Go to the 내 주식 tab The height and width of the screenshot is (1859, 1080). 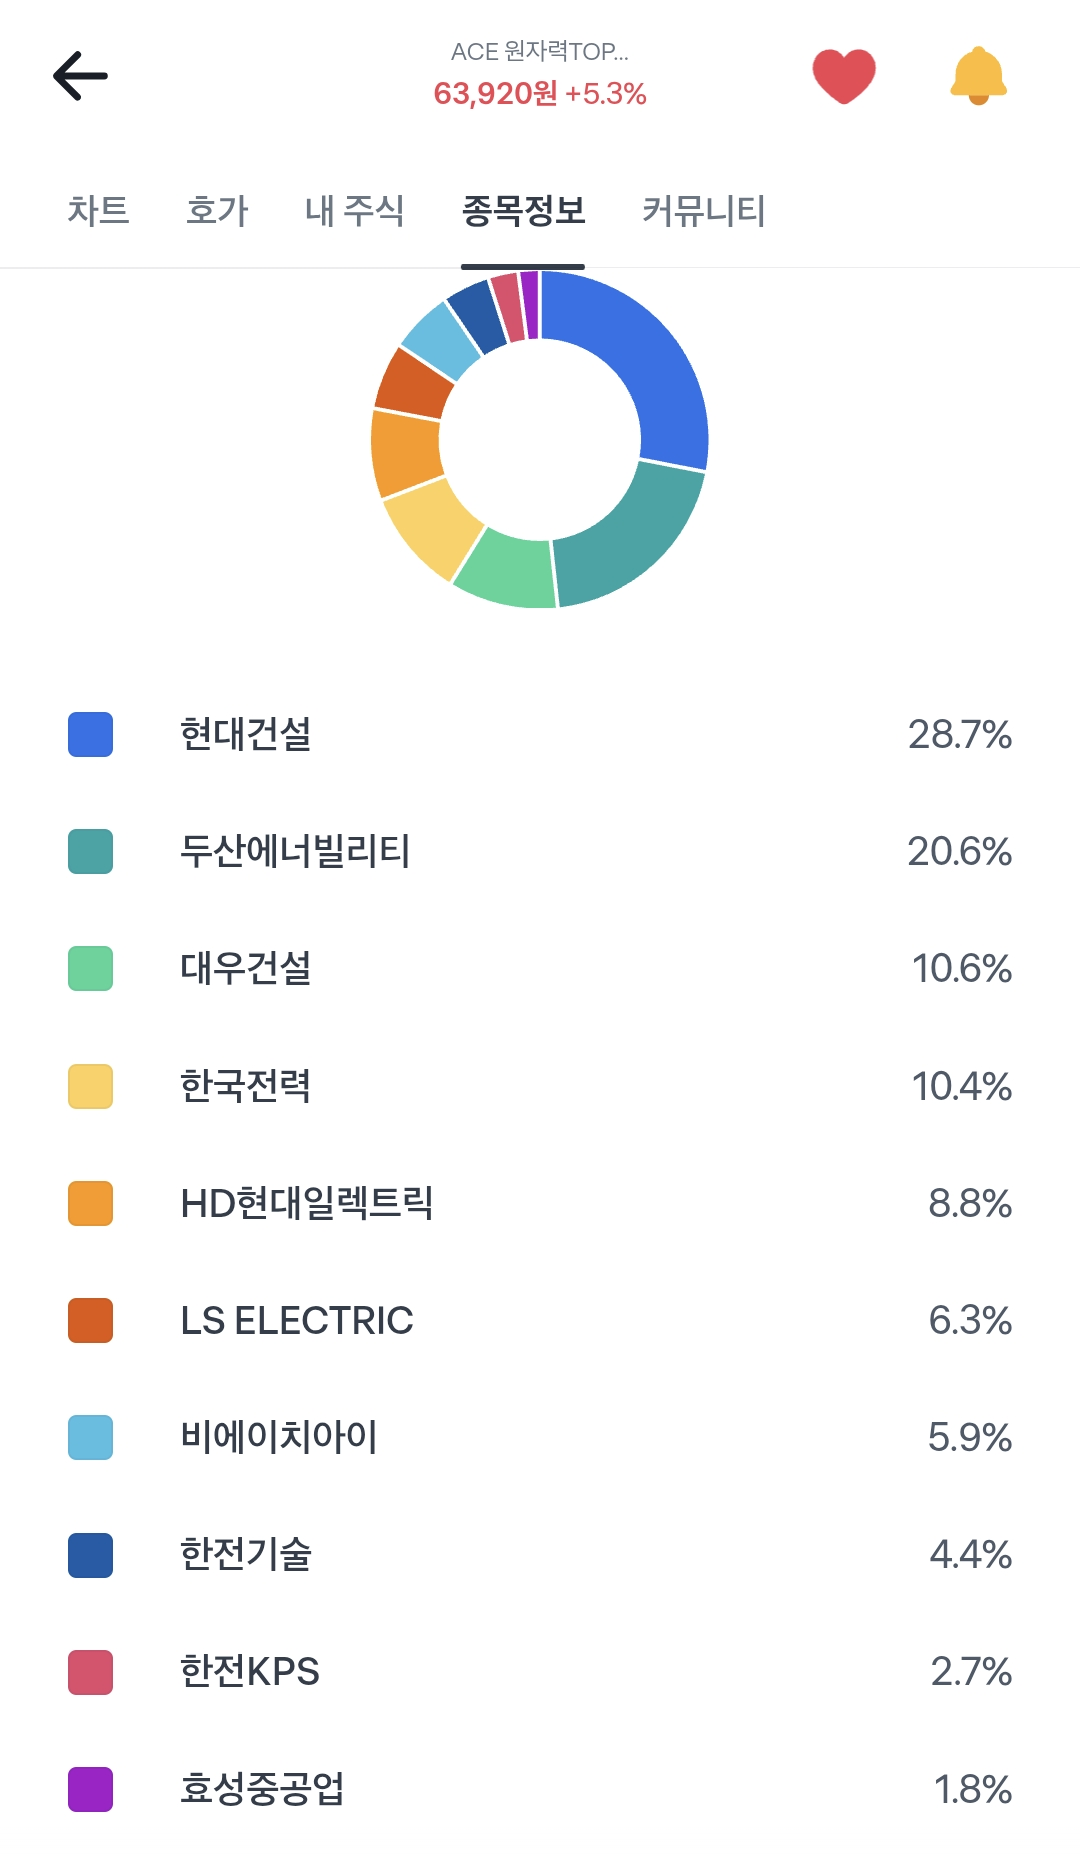coord(354,211)
